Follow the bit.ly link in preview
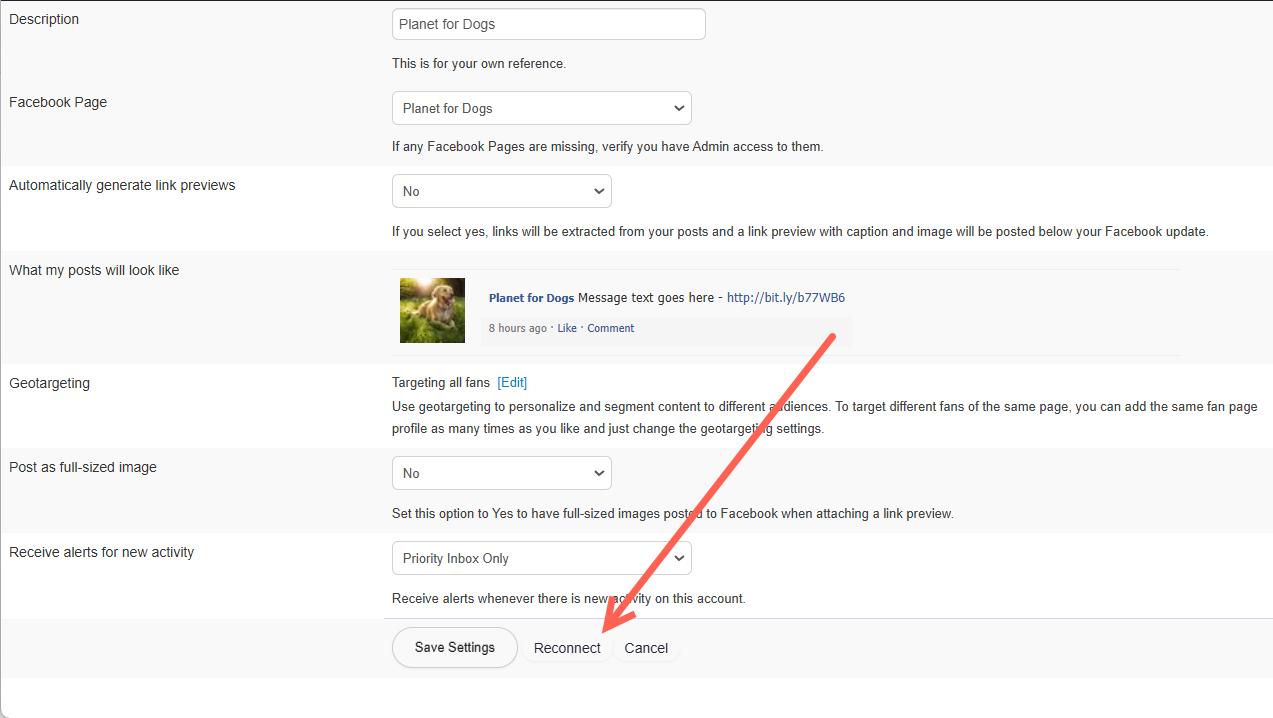Viewport: 1273px width, 718px height. click(786, 298)
